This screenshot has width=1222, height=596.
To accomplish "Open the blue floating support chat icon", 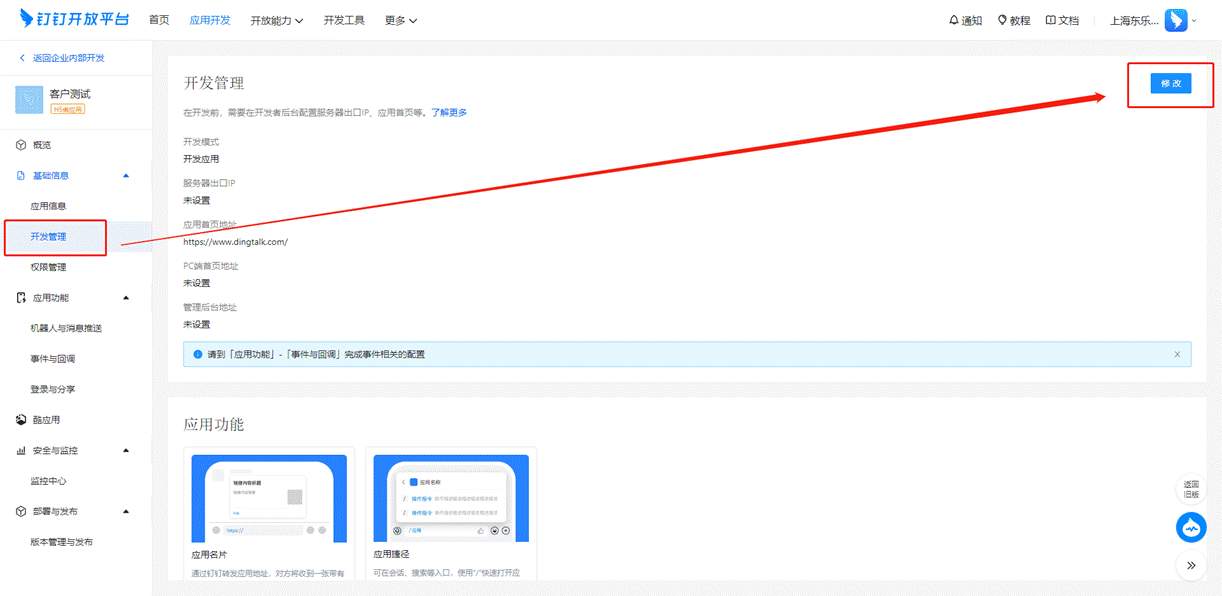I will (1191, 527).
